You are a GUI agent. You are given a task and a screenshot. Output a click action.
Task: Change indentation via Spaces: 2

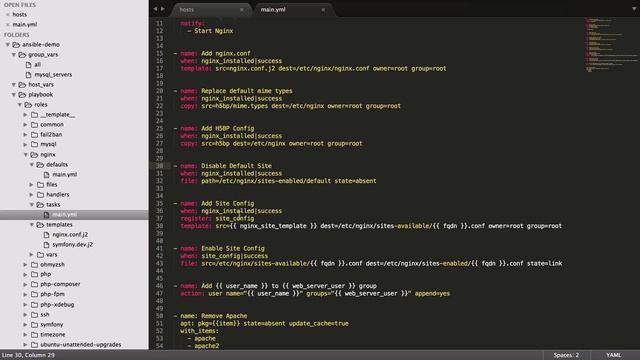(566, 355)
